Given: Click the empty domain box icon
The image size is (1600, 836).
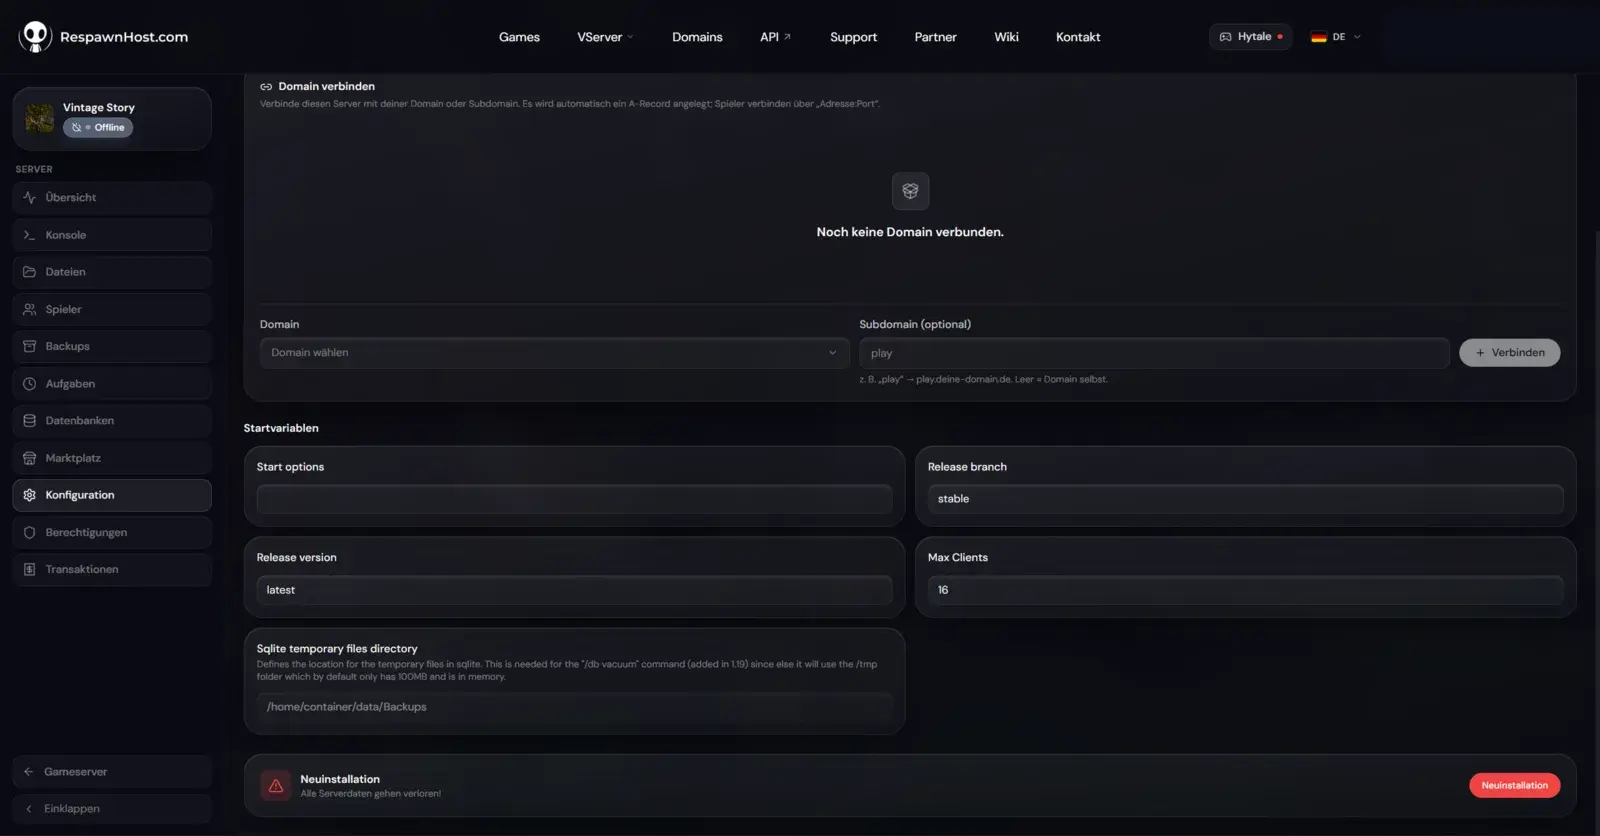Looking at the screenshot, I should tap(910, 191).
